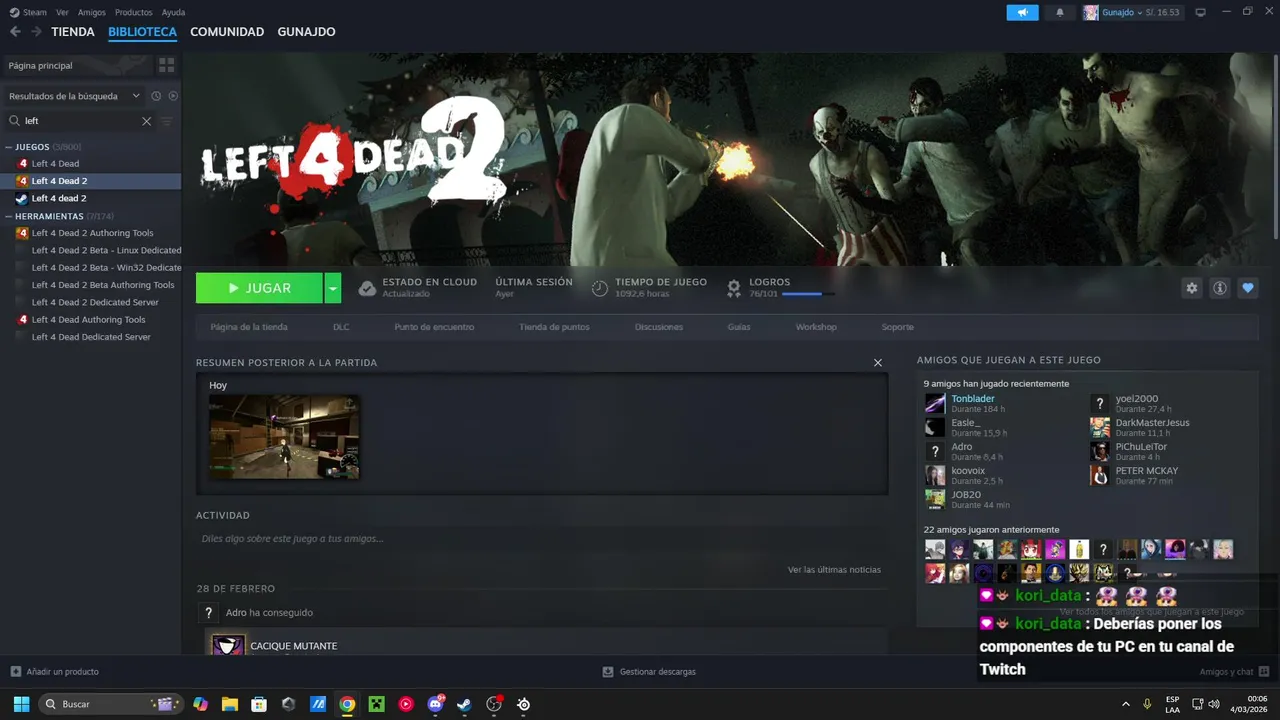Screen dimensions: 1280x720
Task: Select Left 4 Dead 2 Beta Authoring Tools
Action: click(x=91, y=285)
